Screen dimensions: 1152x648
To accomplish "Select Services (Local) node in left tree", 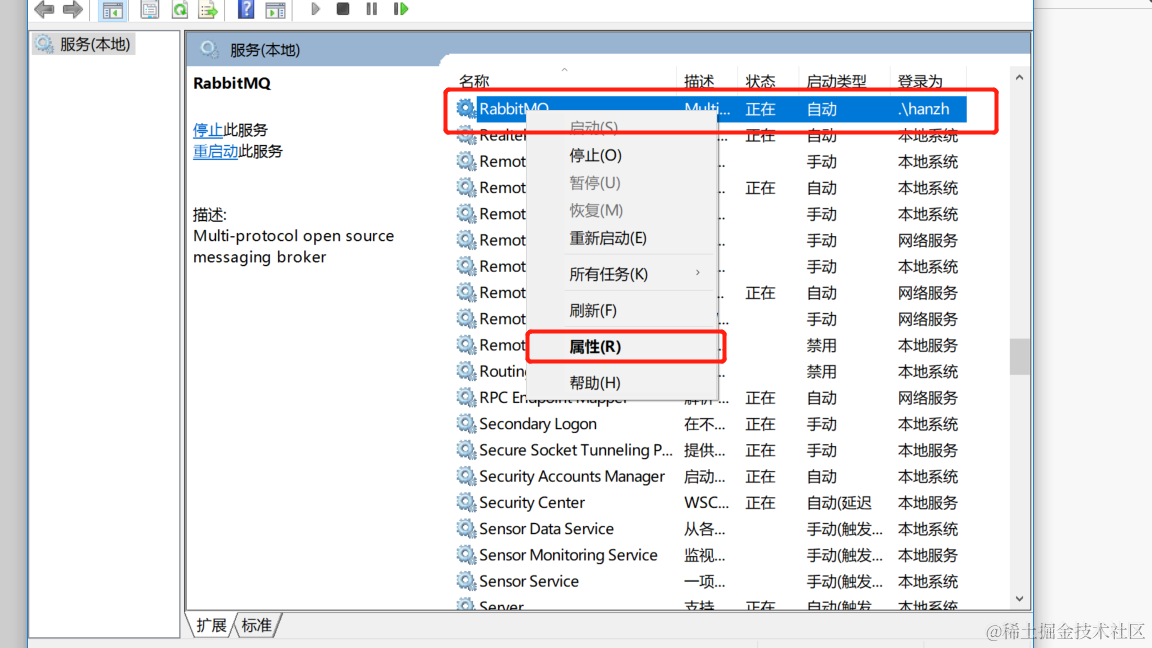I will click(83, 44).
